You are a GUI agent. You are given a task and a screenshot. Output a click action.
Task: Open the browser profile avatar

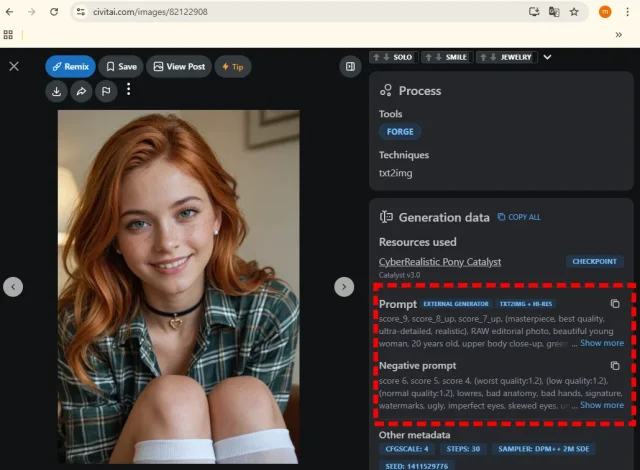pyautogui.click(x=605, y=12)
